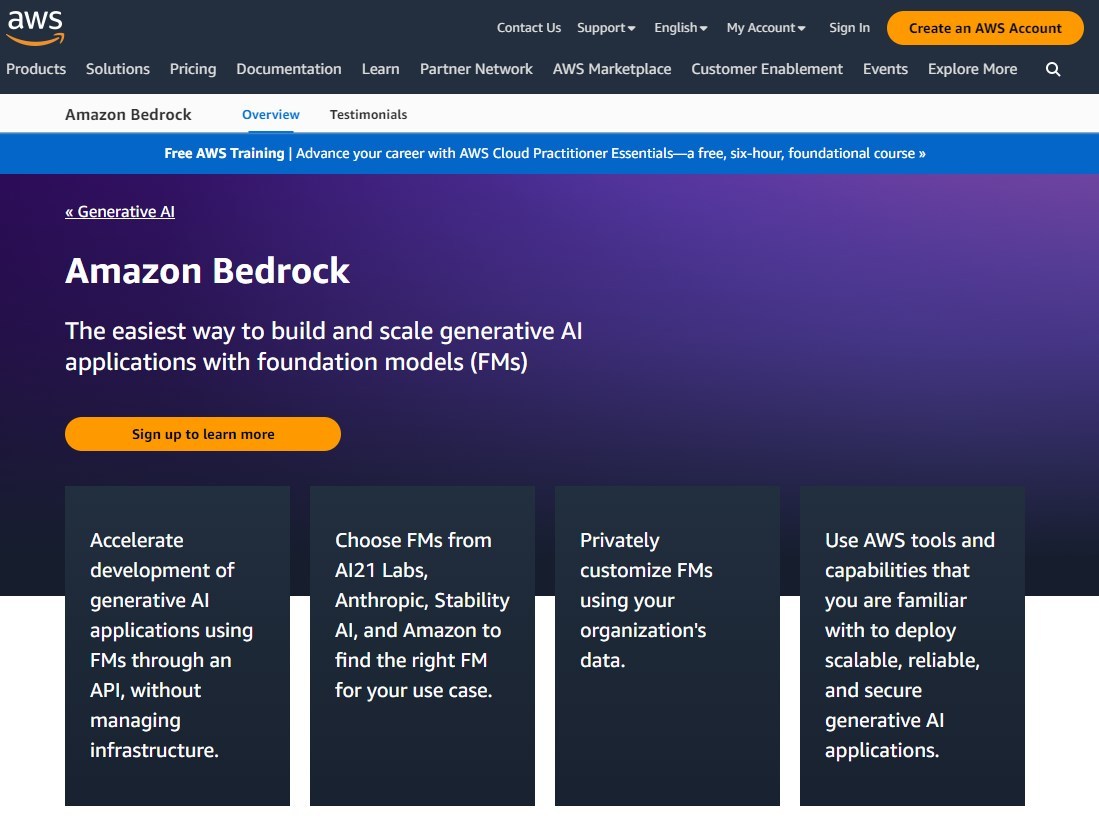Expand the English language dropdown
Screen dimensions: 1099x817
point(681,28)
